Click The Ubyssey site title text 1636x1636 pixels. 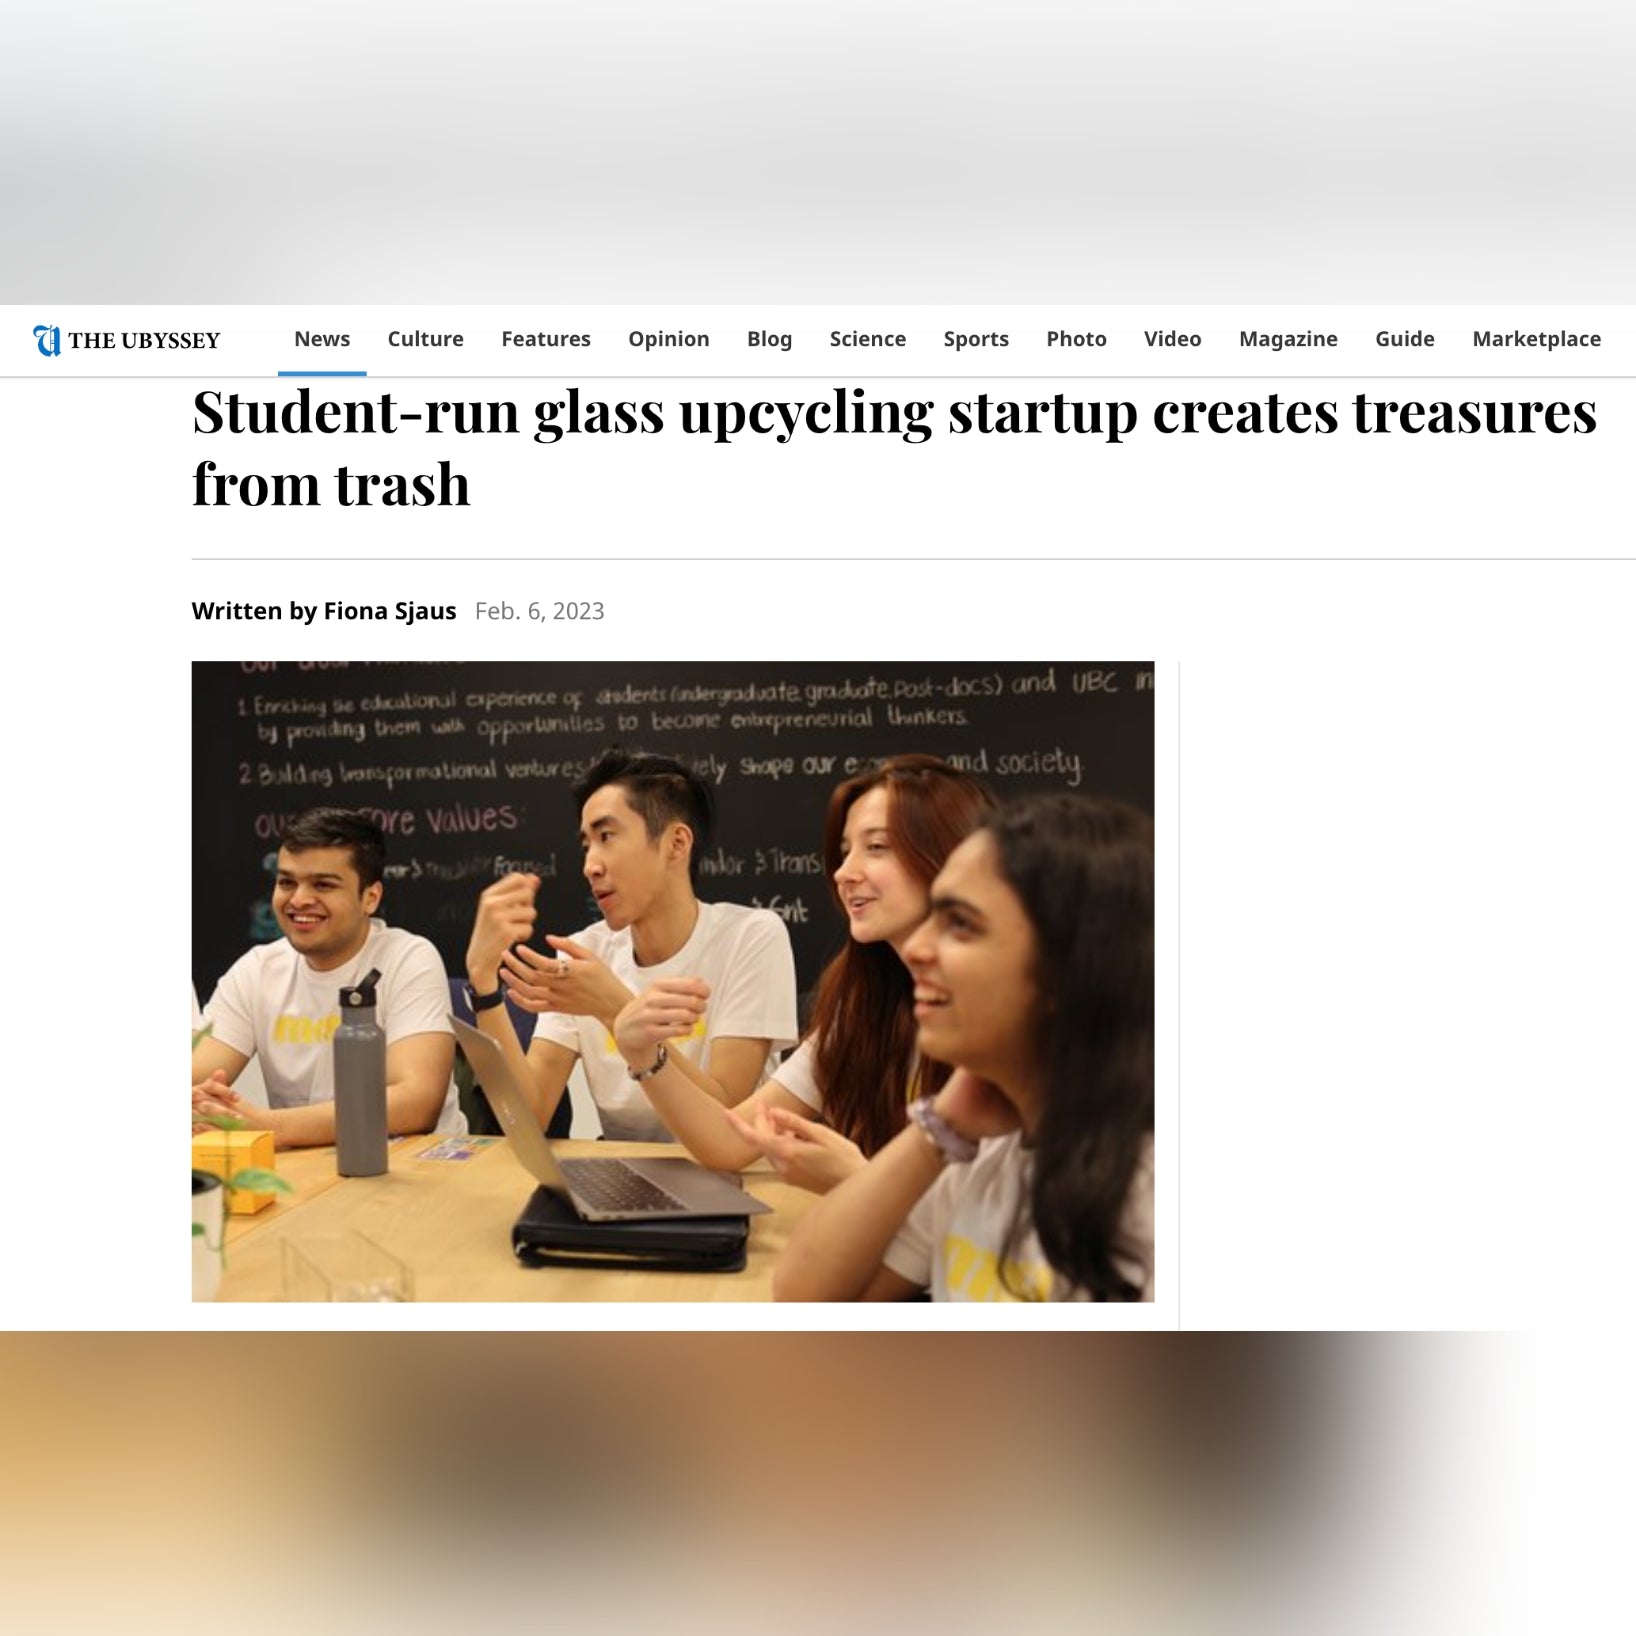pos(144,340)
